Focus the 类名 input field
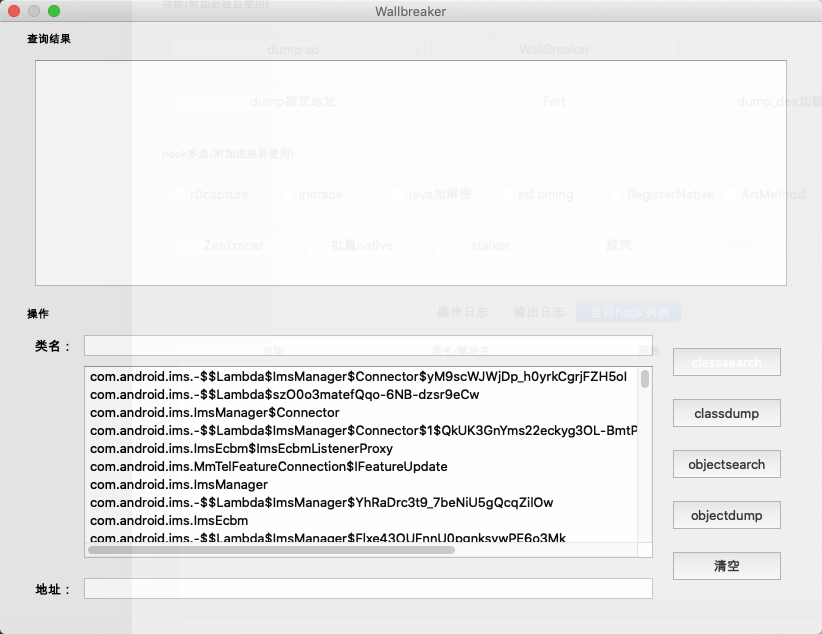Screen dimensions: 822x634 point(368,346)
